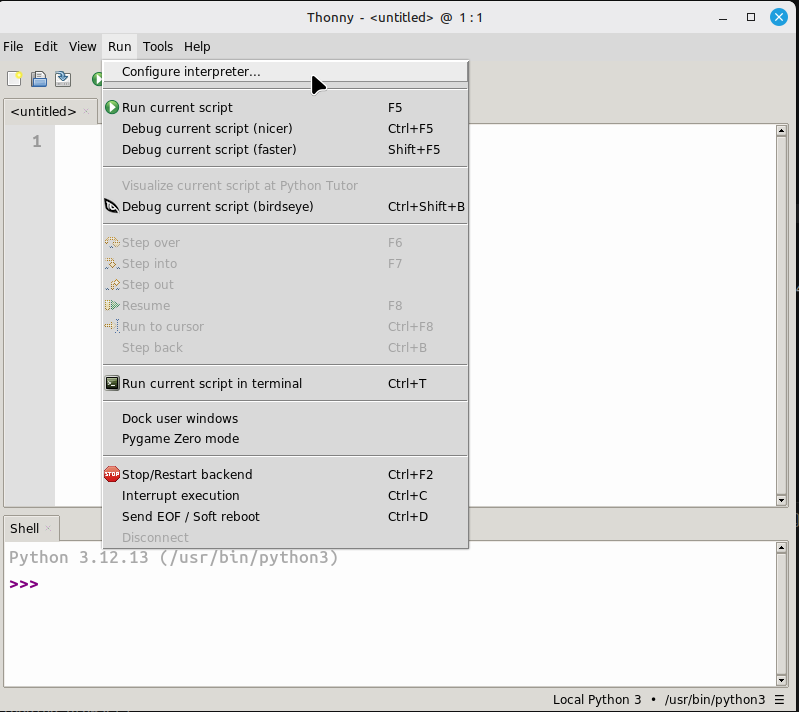Click line number 1 in the gutter
The height and width of the screenshot is (712, 799).
tap(37, 141)
